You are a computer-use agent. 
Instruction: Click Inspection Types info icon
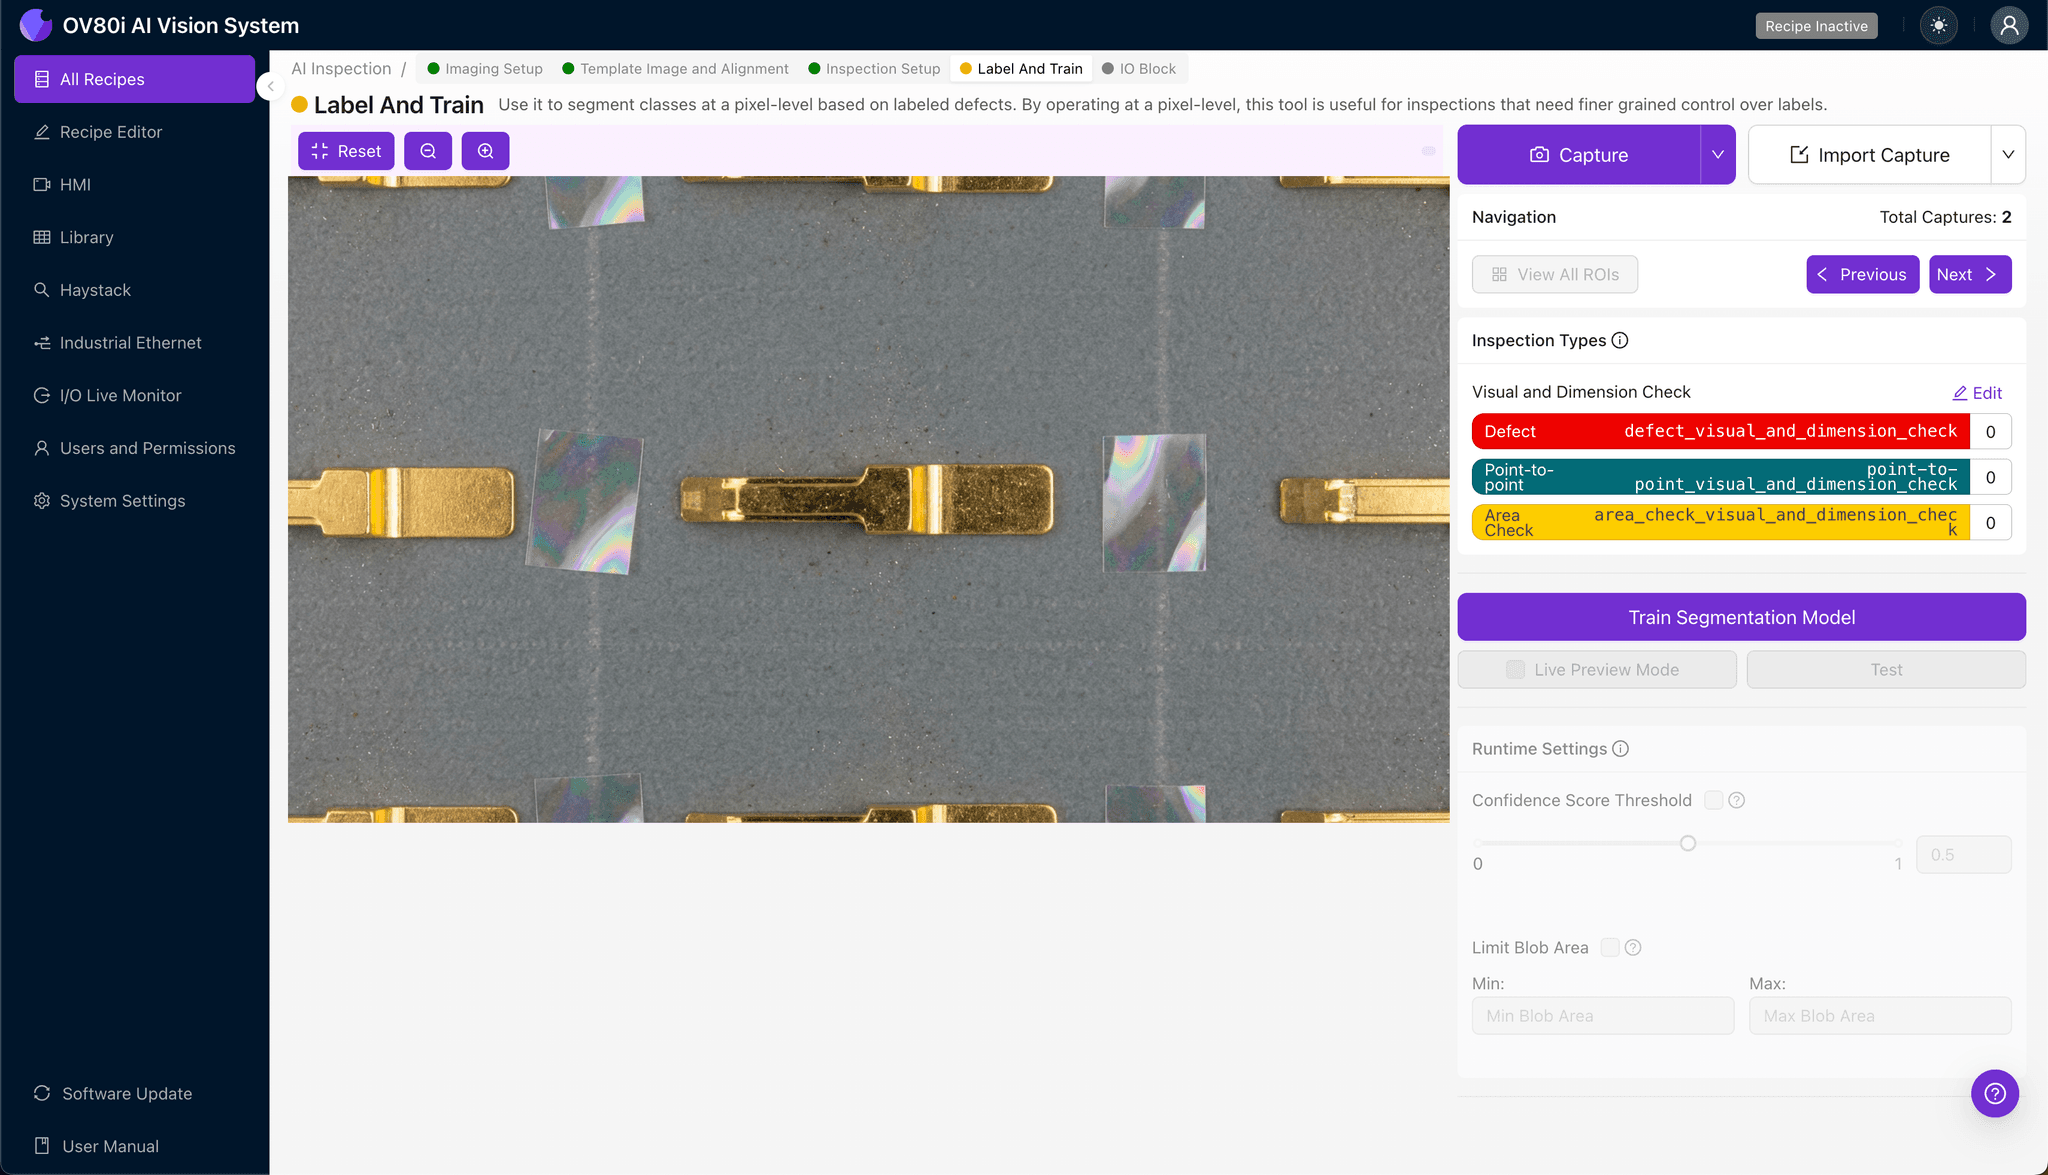[x=1620, y=340]
